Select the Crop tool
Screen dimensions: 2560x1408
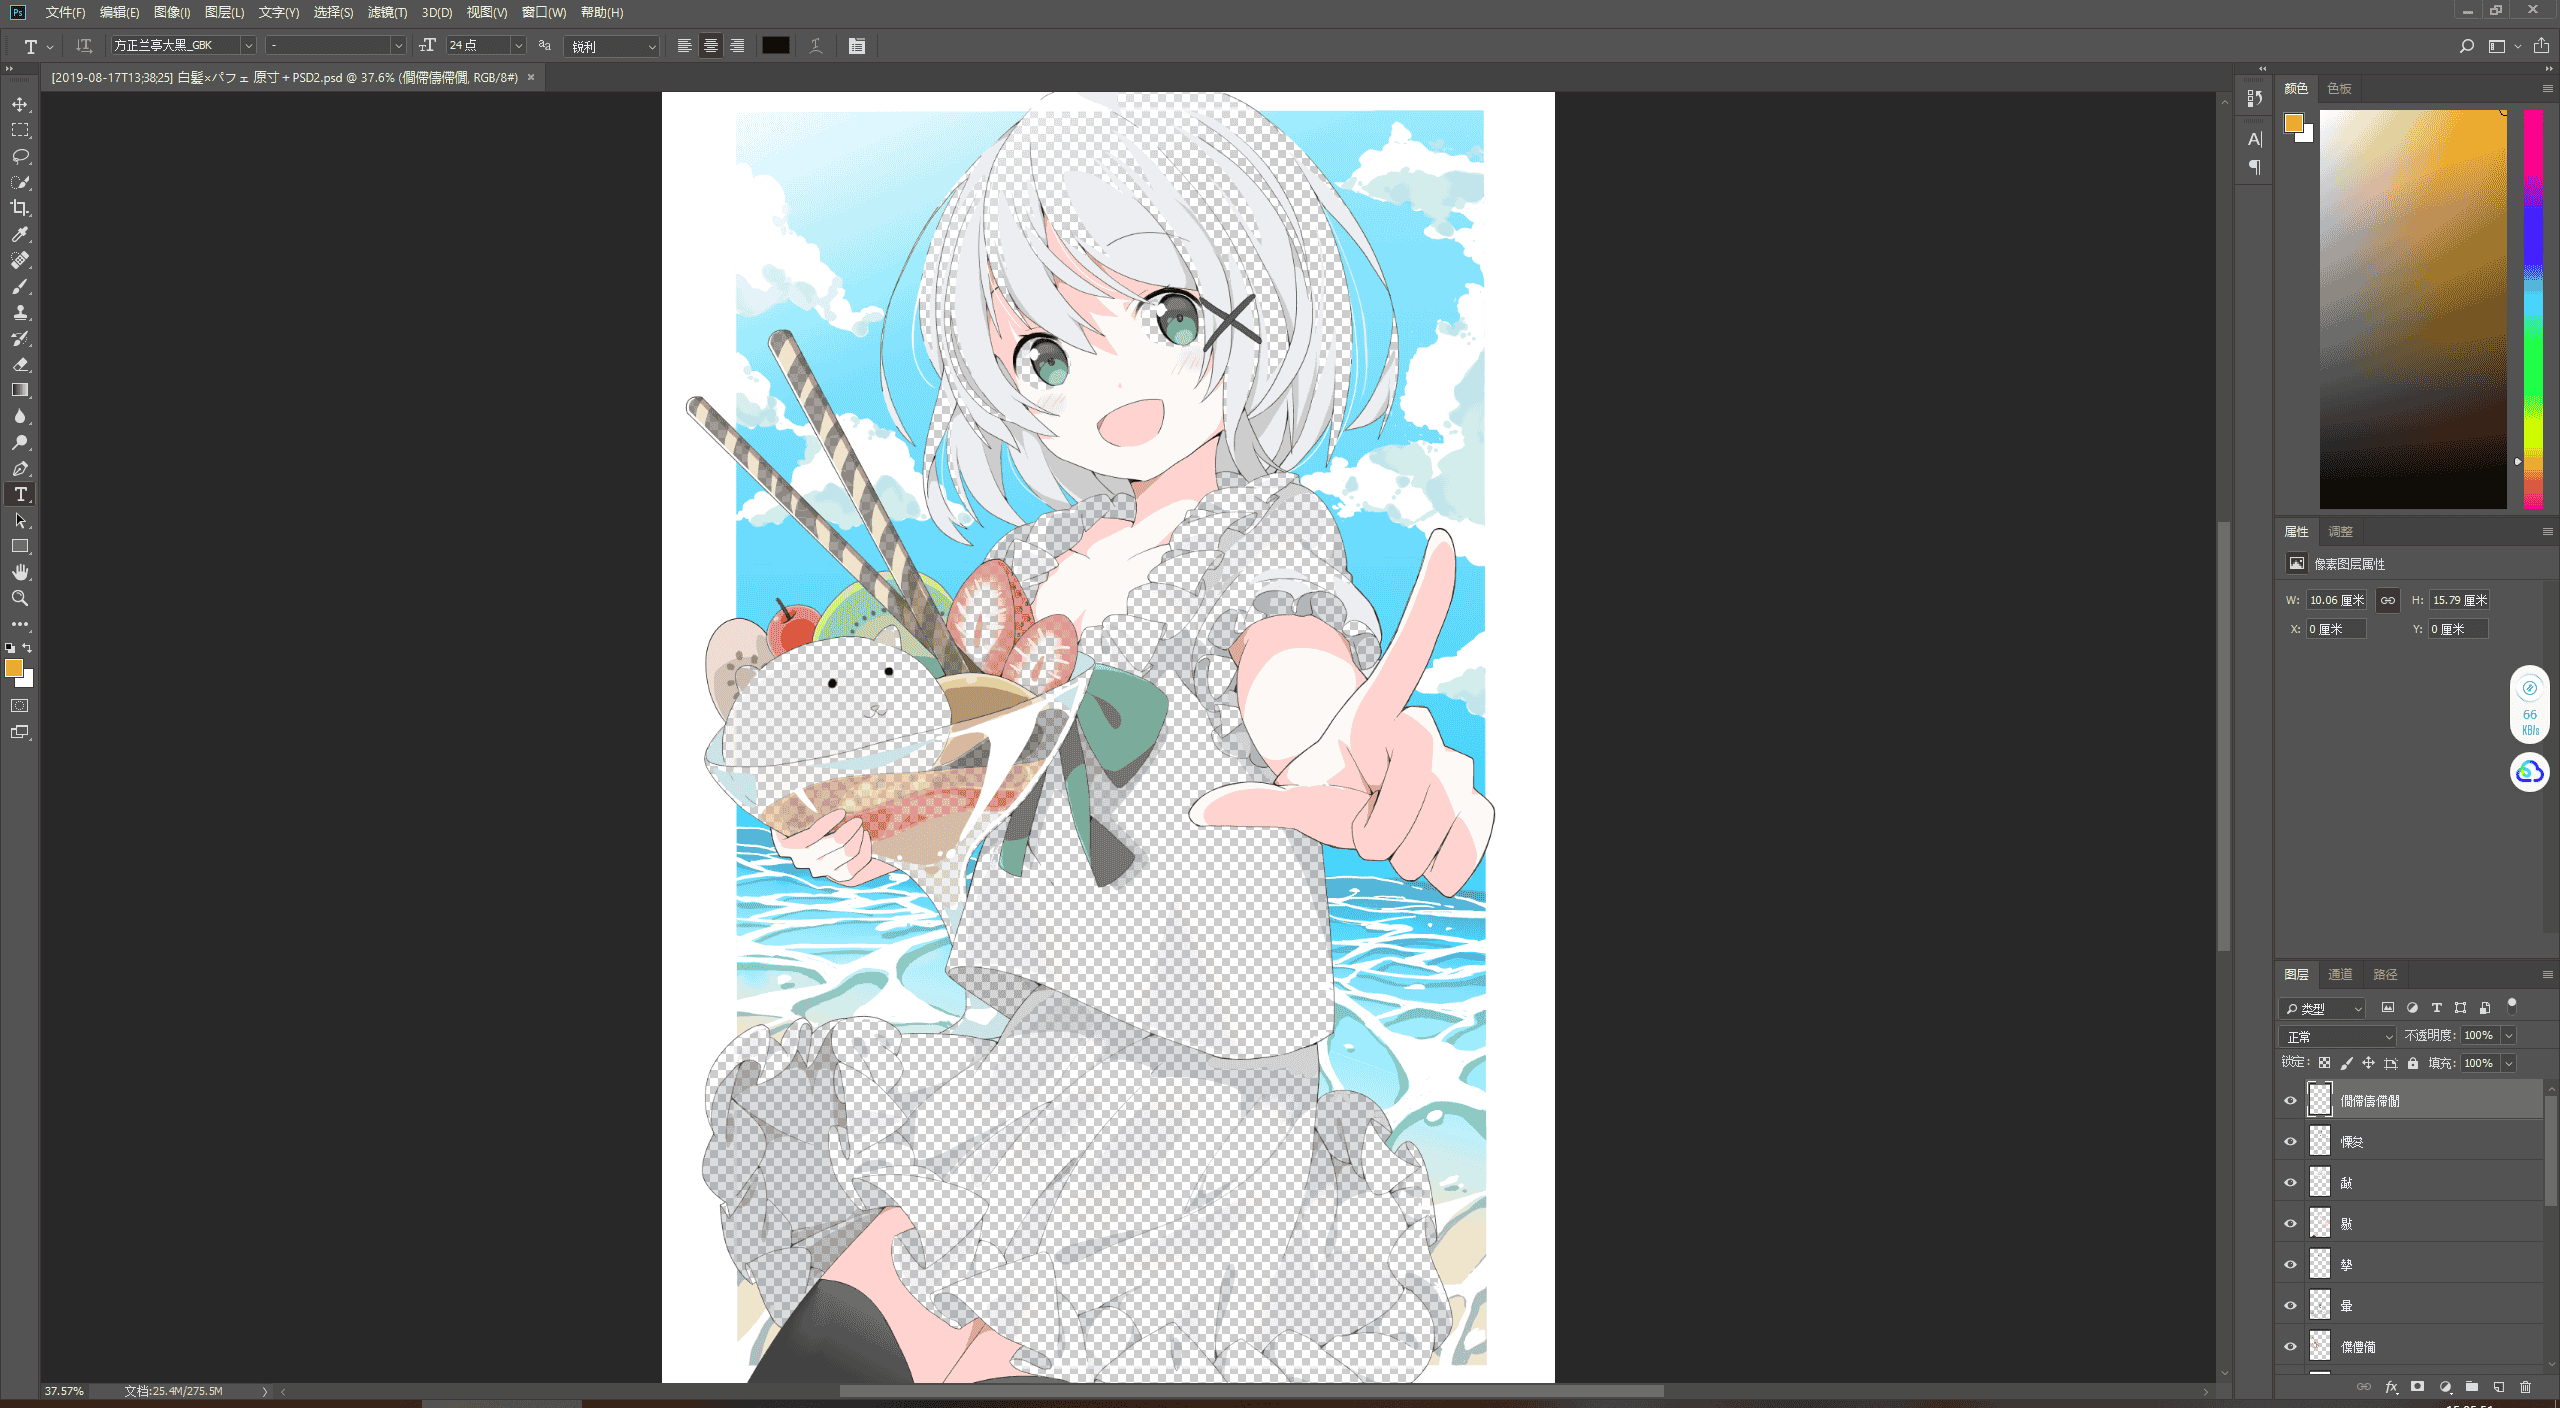20,208
